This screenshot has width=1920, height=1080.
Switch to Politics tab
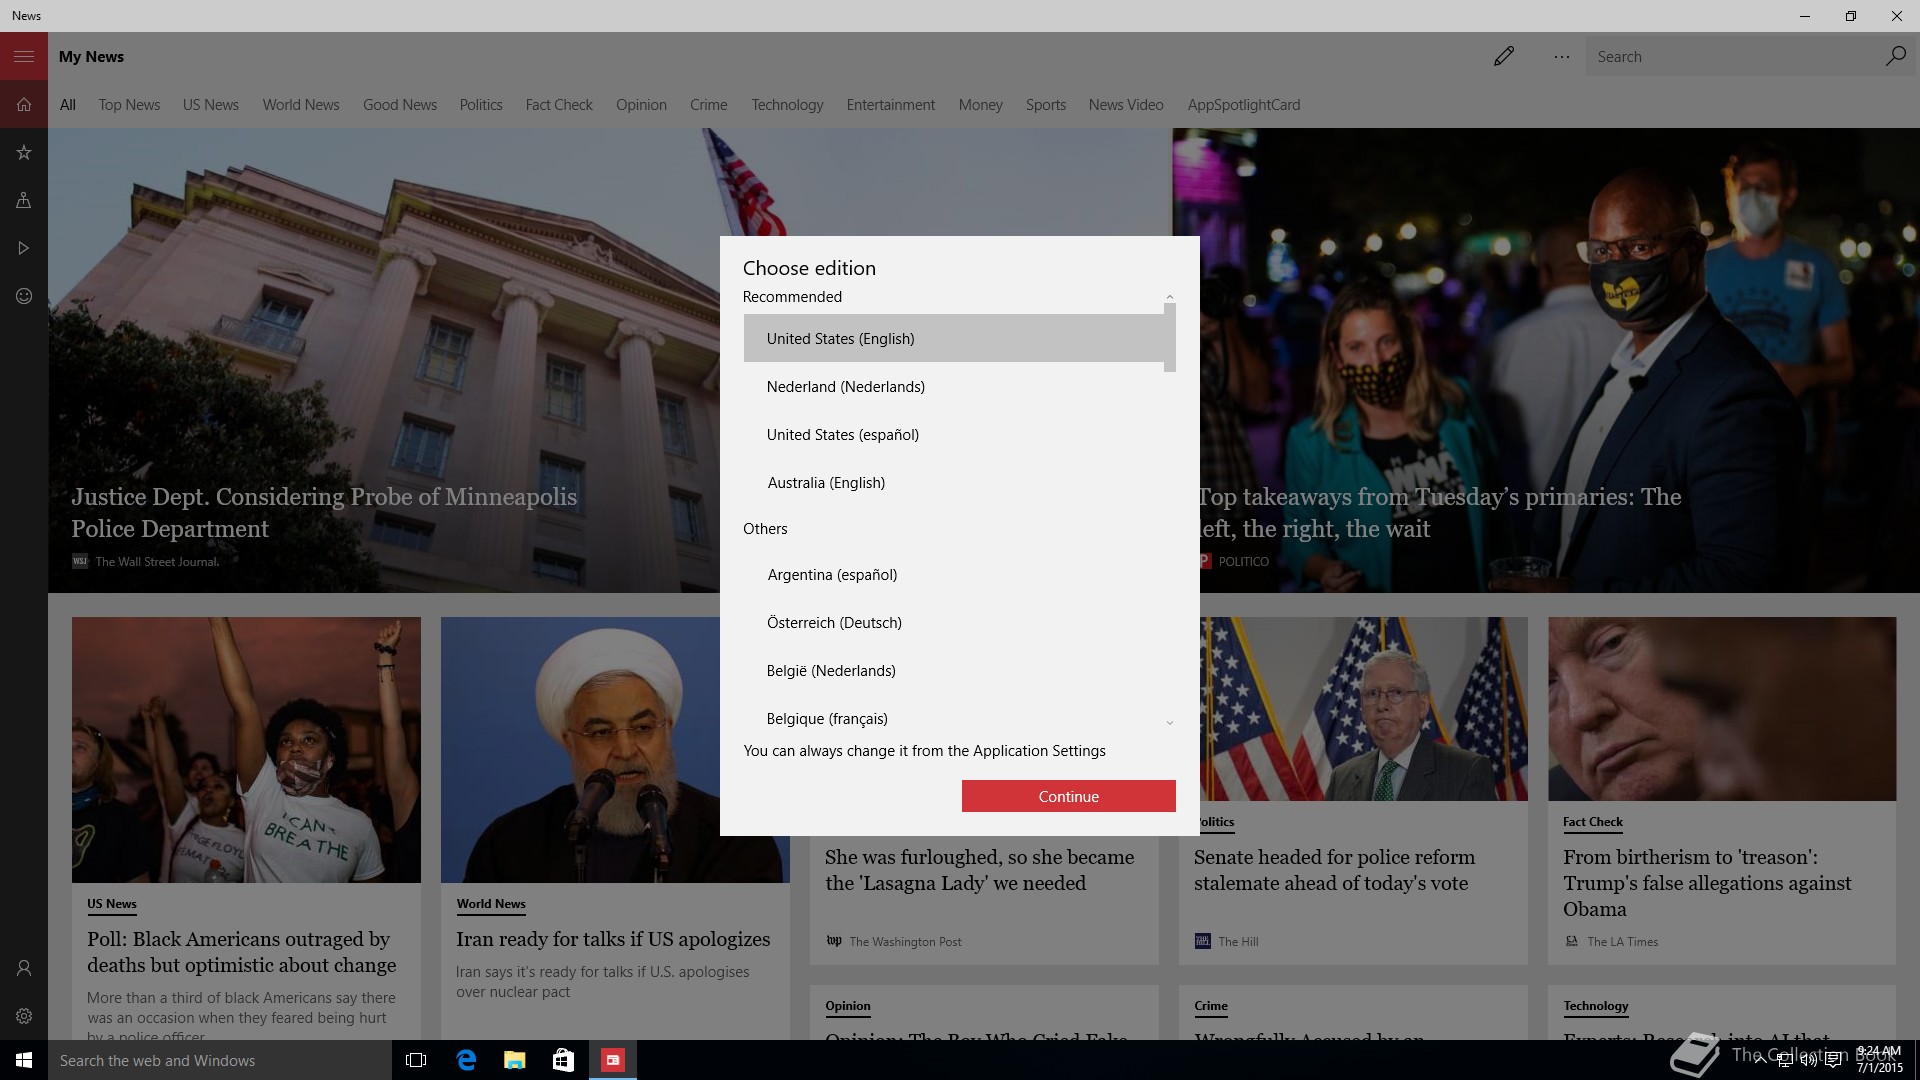pos(481,105)
